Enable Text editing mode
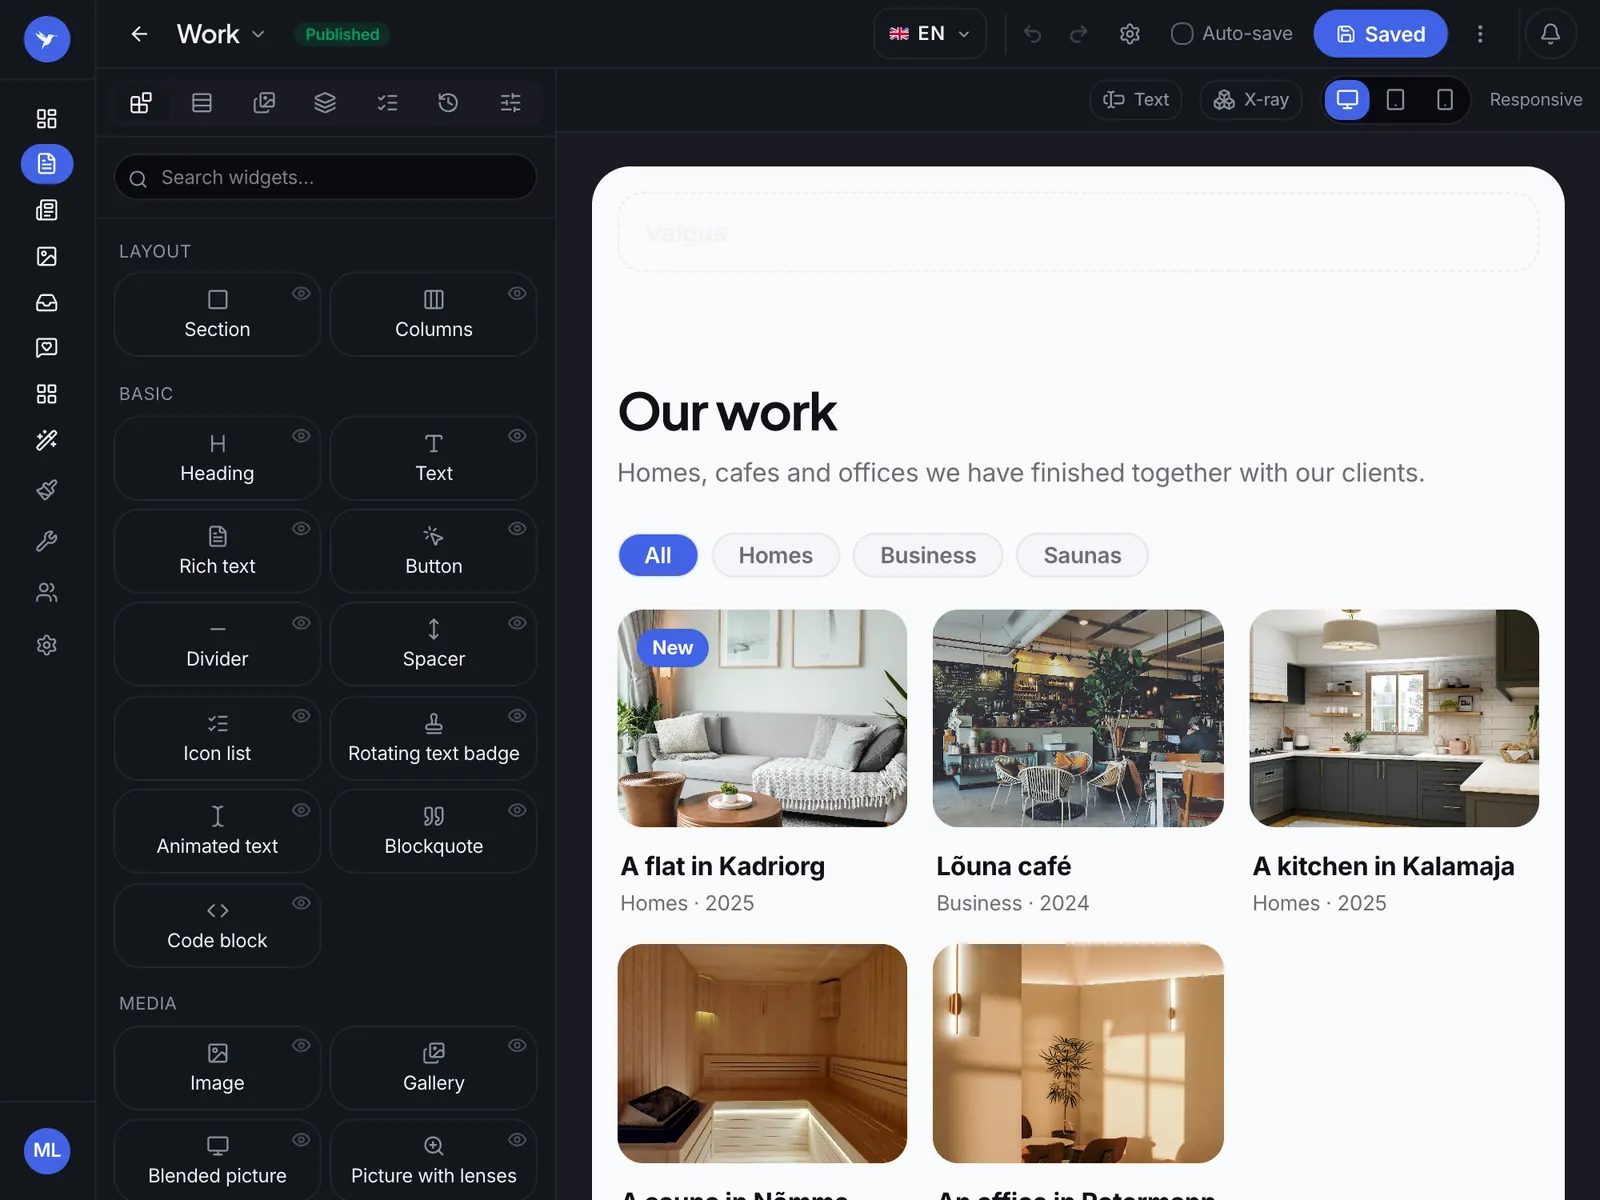Image resolution: width=1600 pixels, height=1200 pixels. 1136,100
